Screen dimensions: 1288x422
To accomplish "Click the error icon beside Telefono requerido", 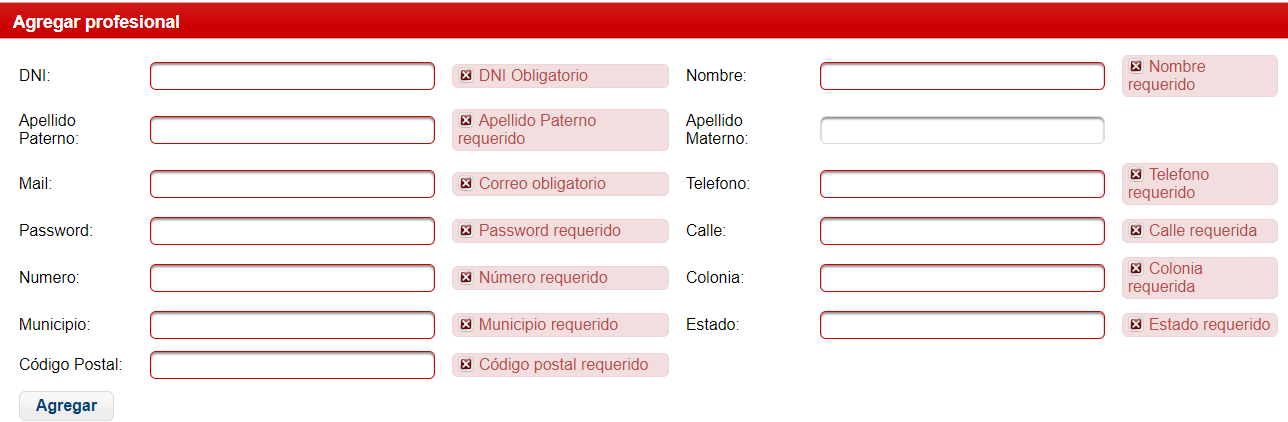I will click(1136, 175).
